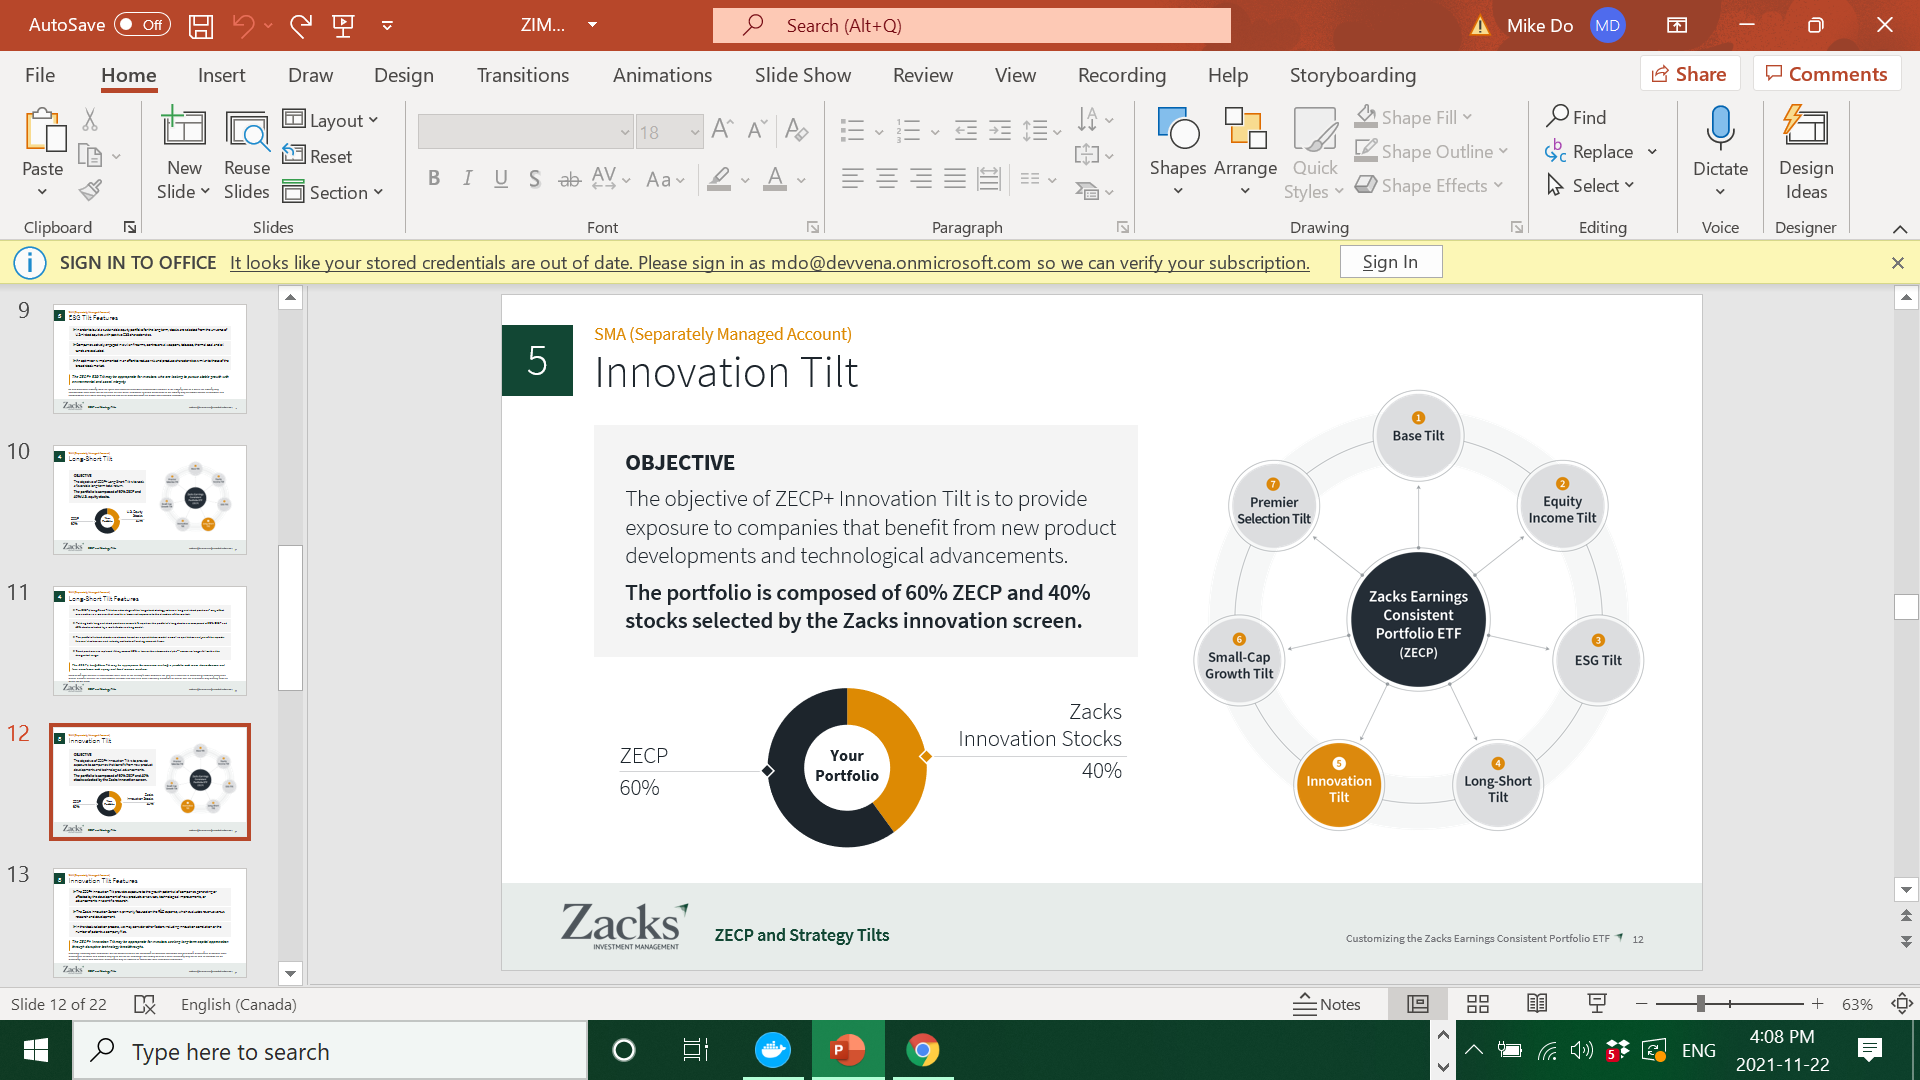Image resolution: width=1920 pixels, height=1080 pixels.
Task: Select slide 10 thumbnail
Action: [x=150, y=499]
